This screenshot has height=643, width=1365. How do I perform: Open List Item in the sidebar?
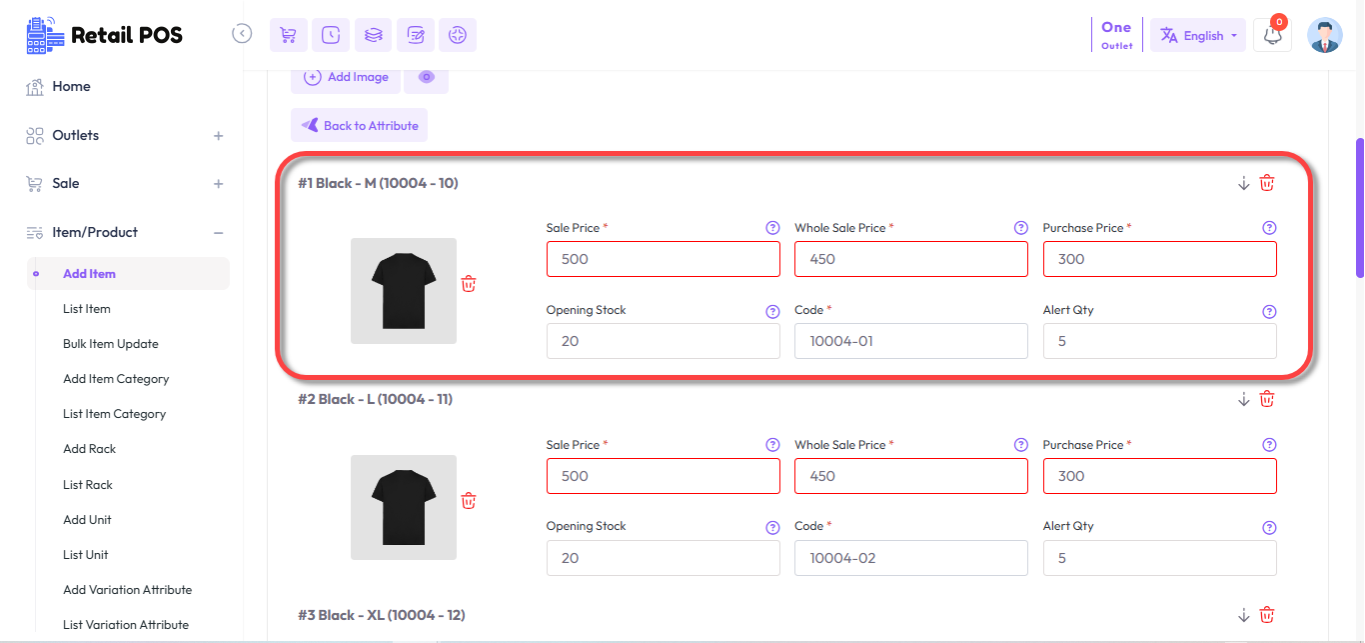click(x=87, y=309)
